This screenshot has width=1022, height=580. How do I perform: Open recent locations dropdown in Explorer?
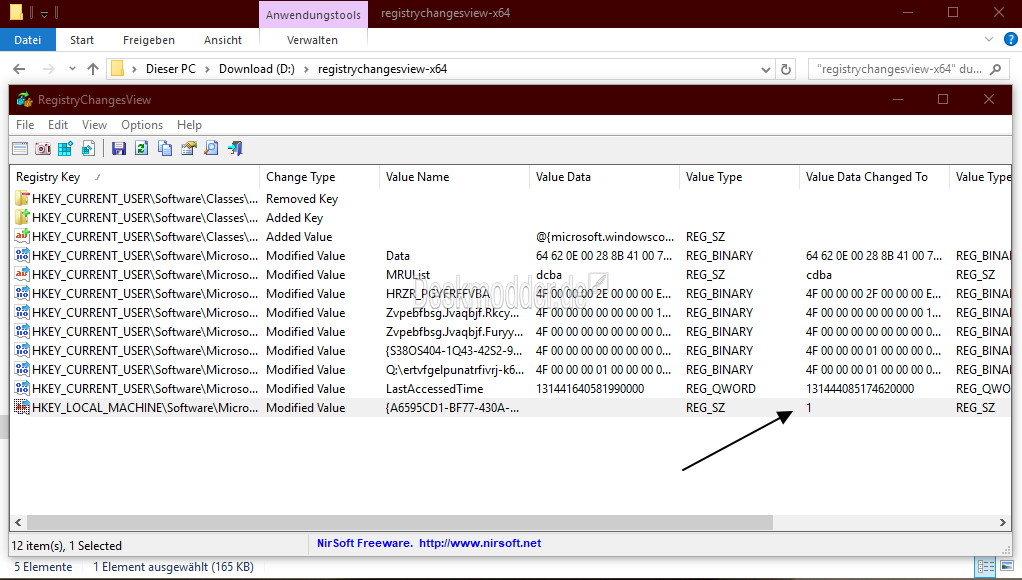[72, 68]
